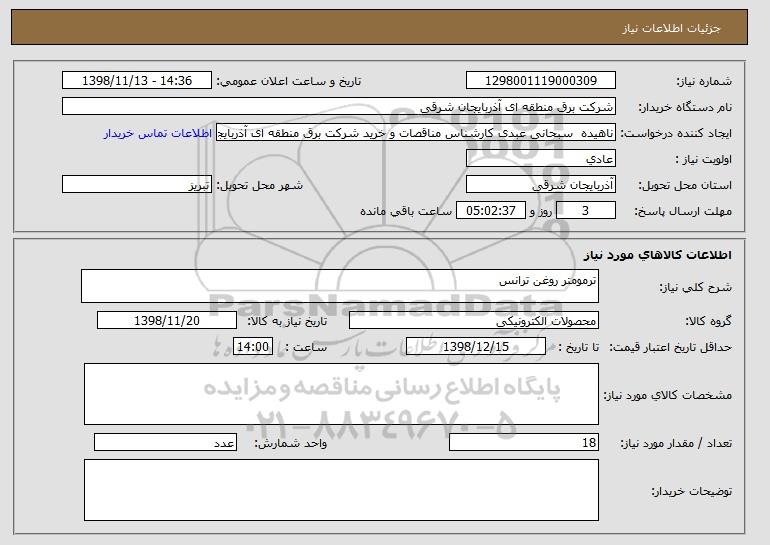Viewport: 770px width, 545px height.
Task: Click the remaining time field 05:02:37
Action: pos(491,211)
